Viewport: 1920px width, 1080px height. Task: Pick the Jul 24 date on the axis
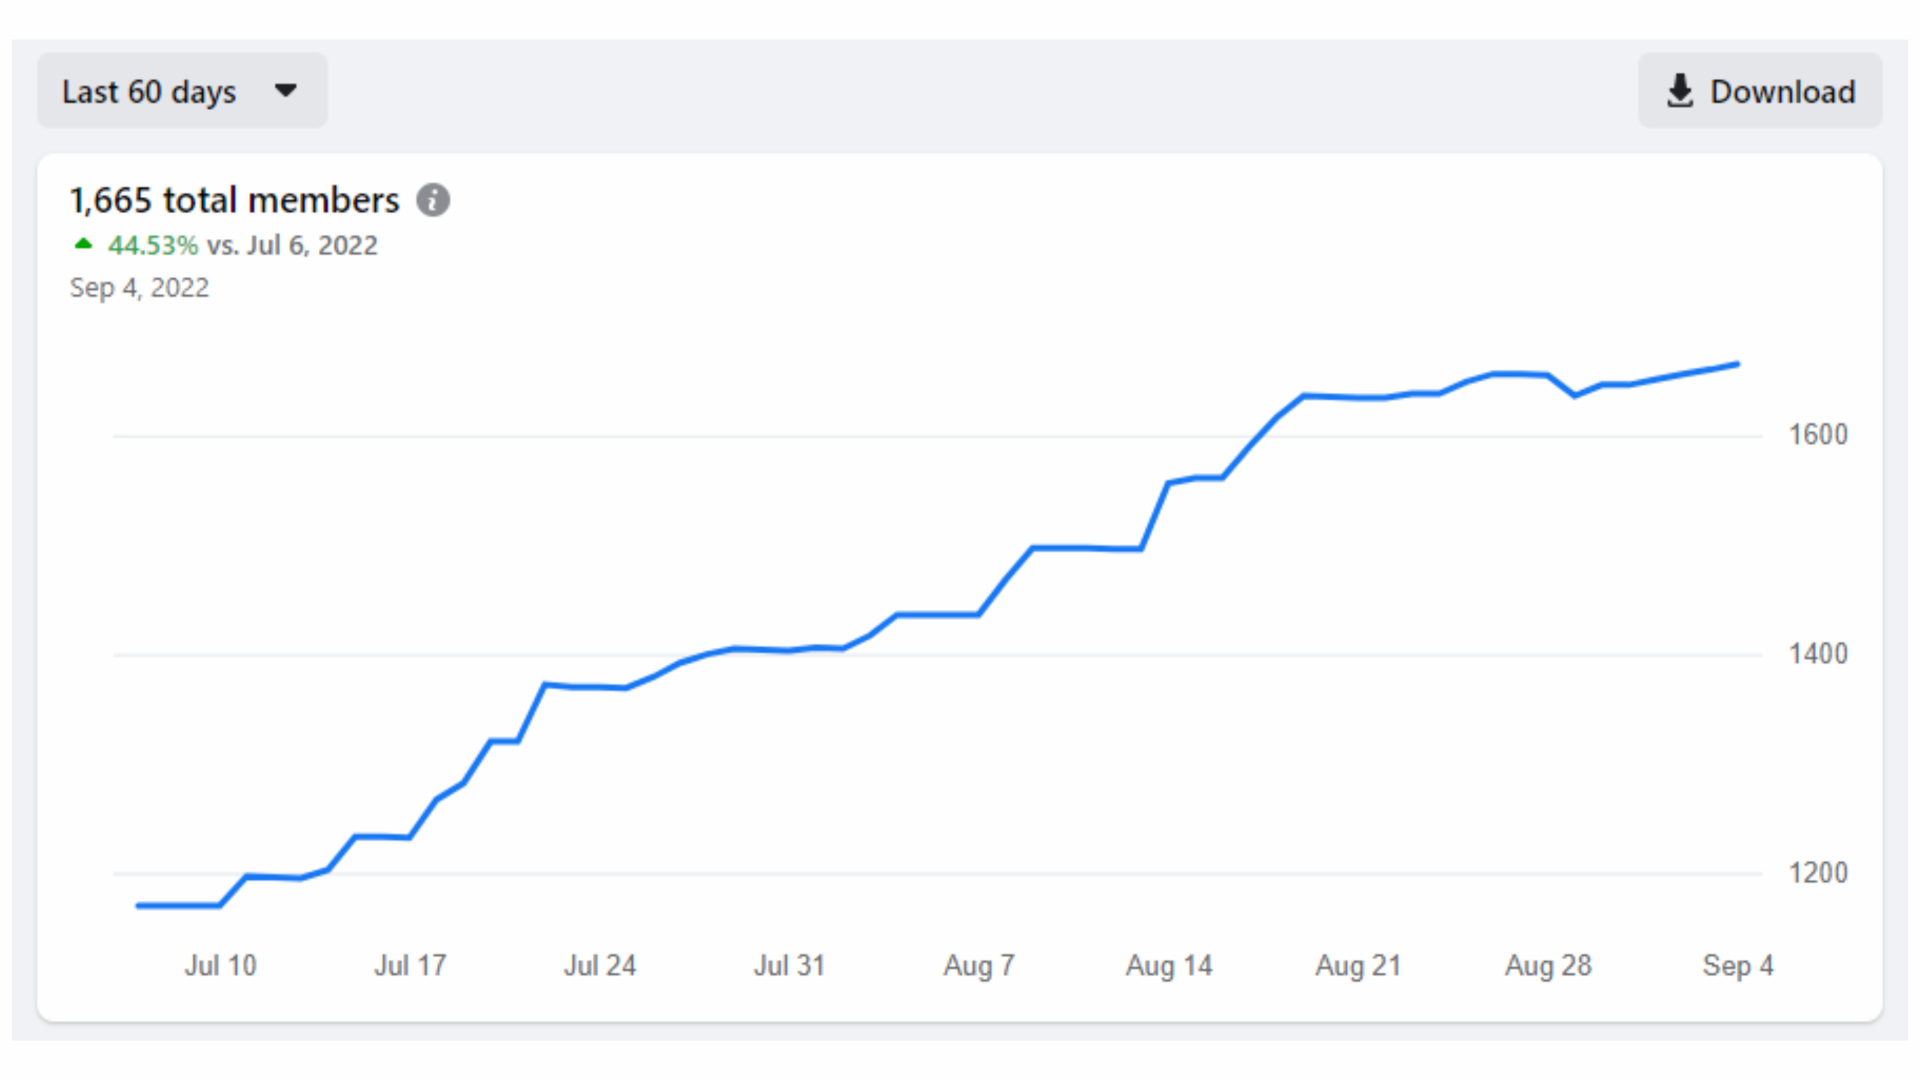point(600,966)
